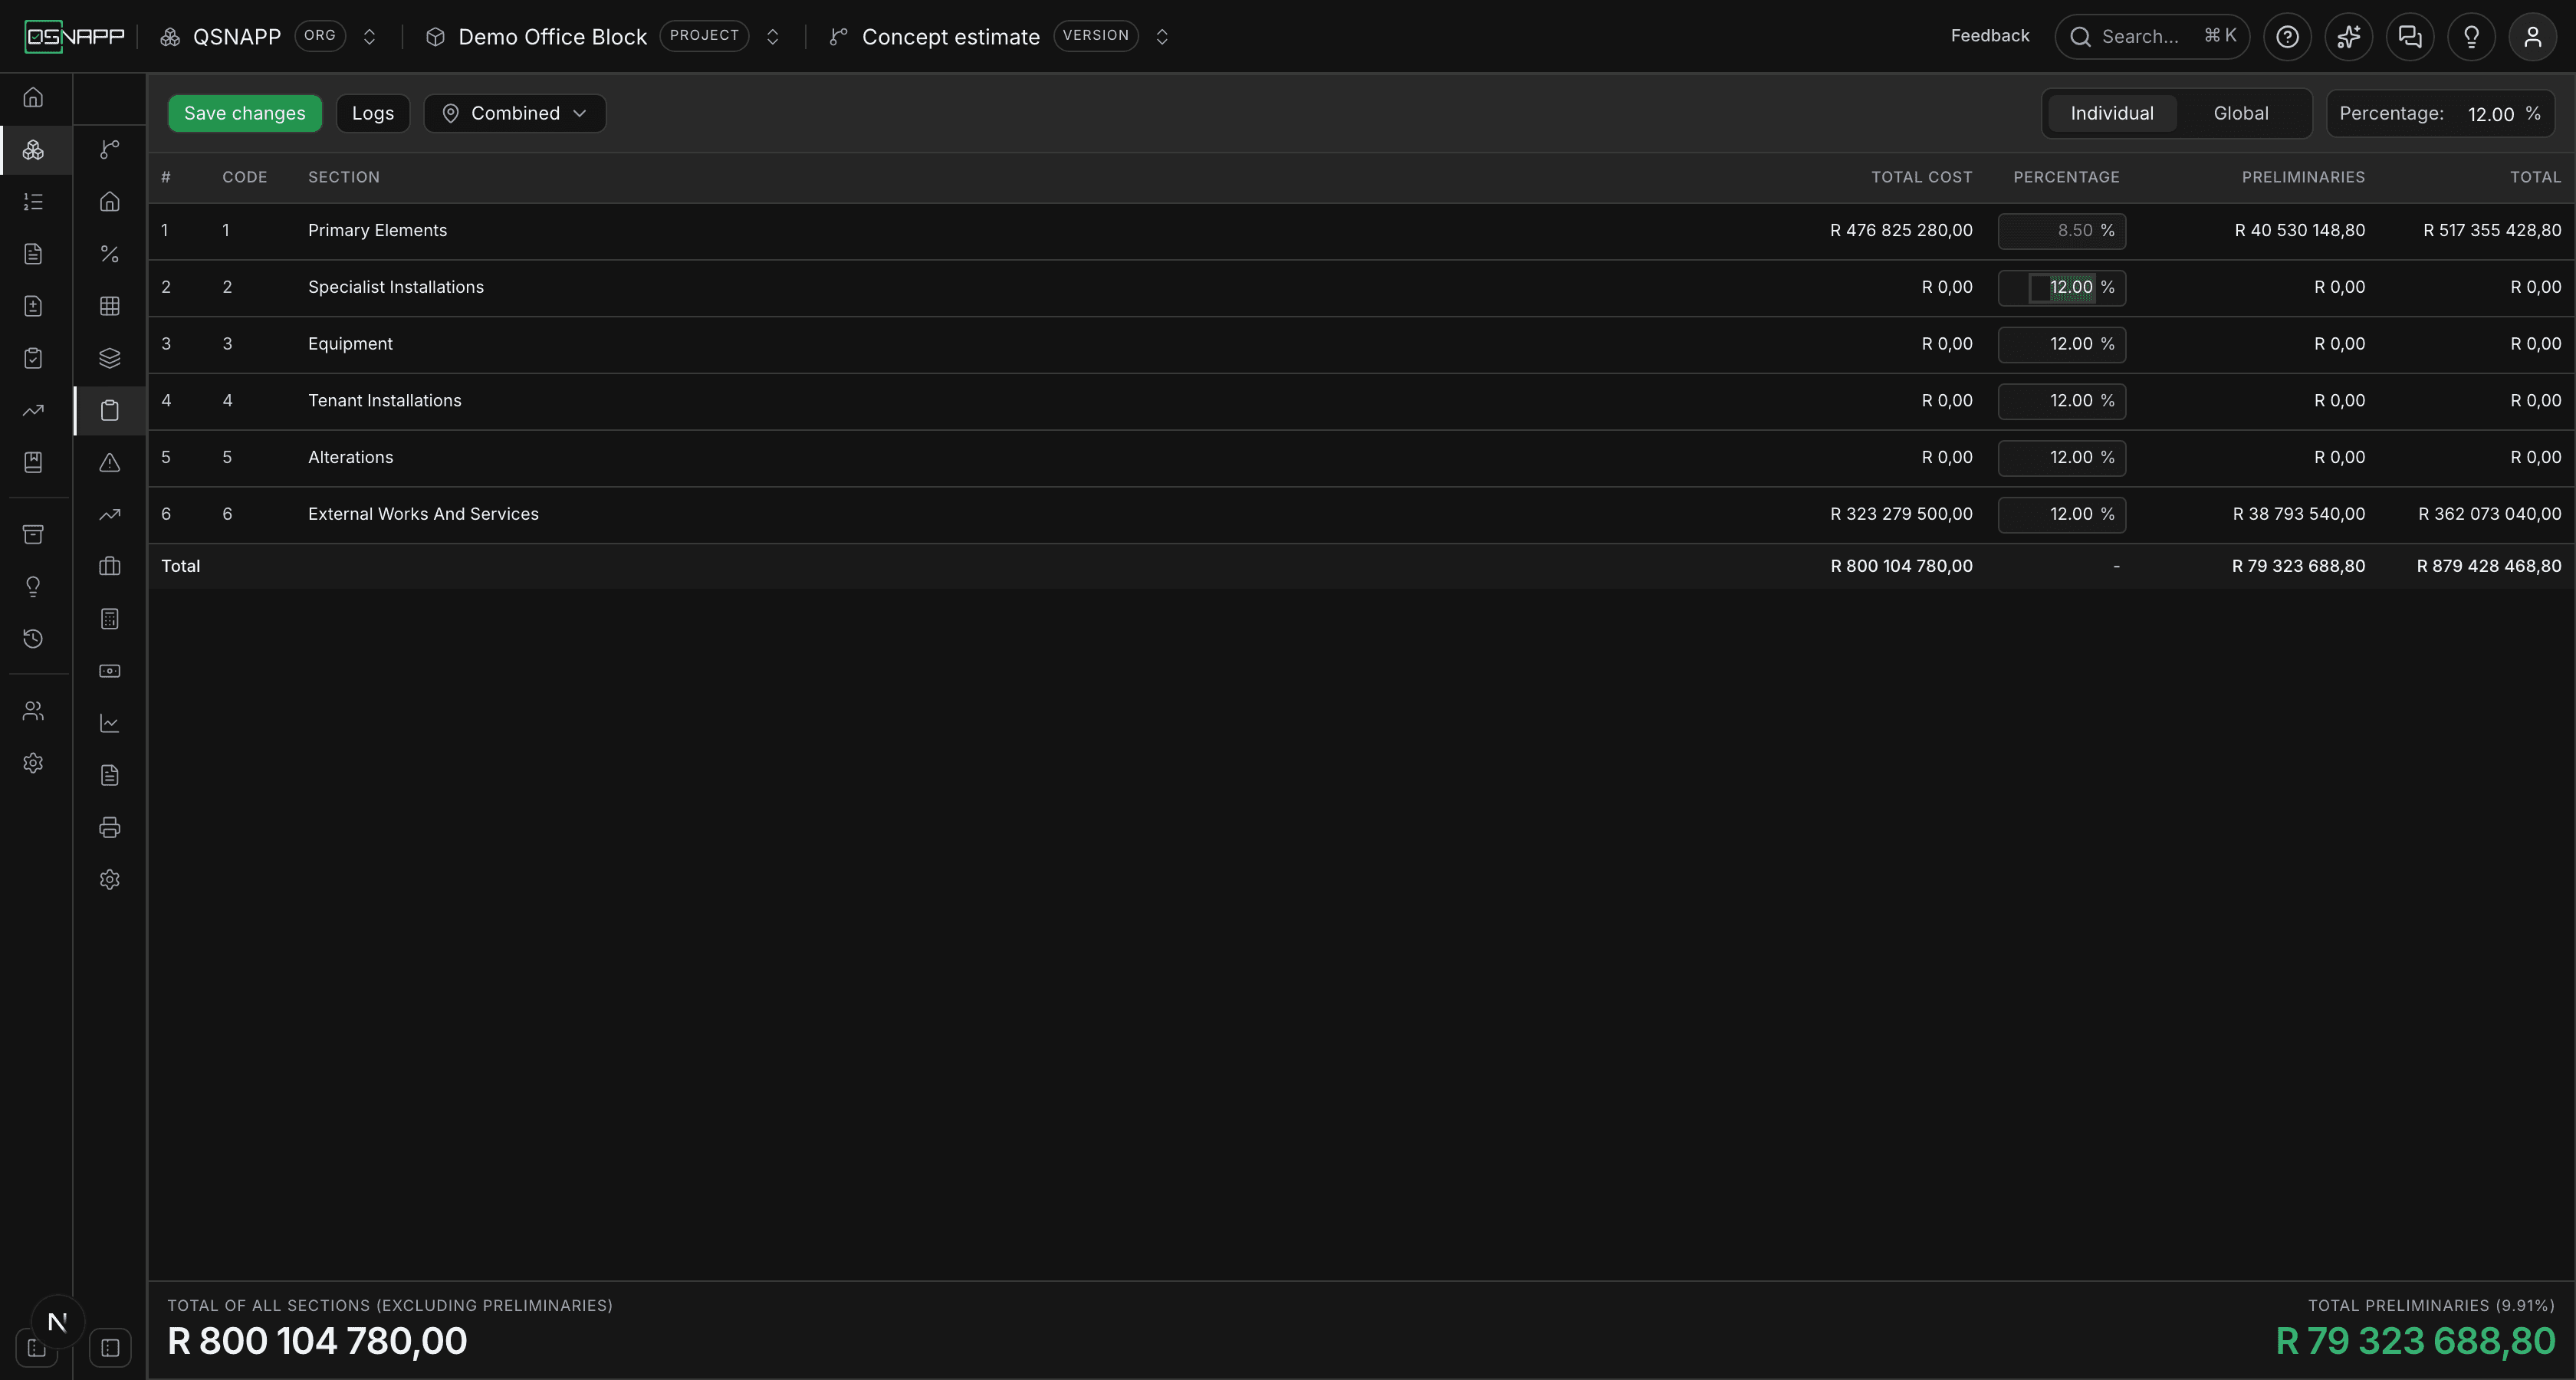Open the history clock icon in left sidebar
This screenshot has width=2576, height=1380.
[33, 639]
